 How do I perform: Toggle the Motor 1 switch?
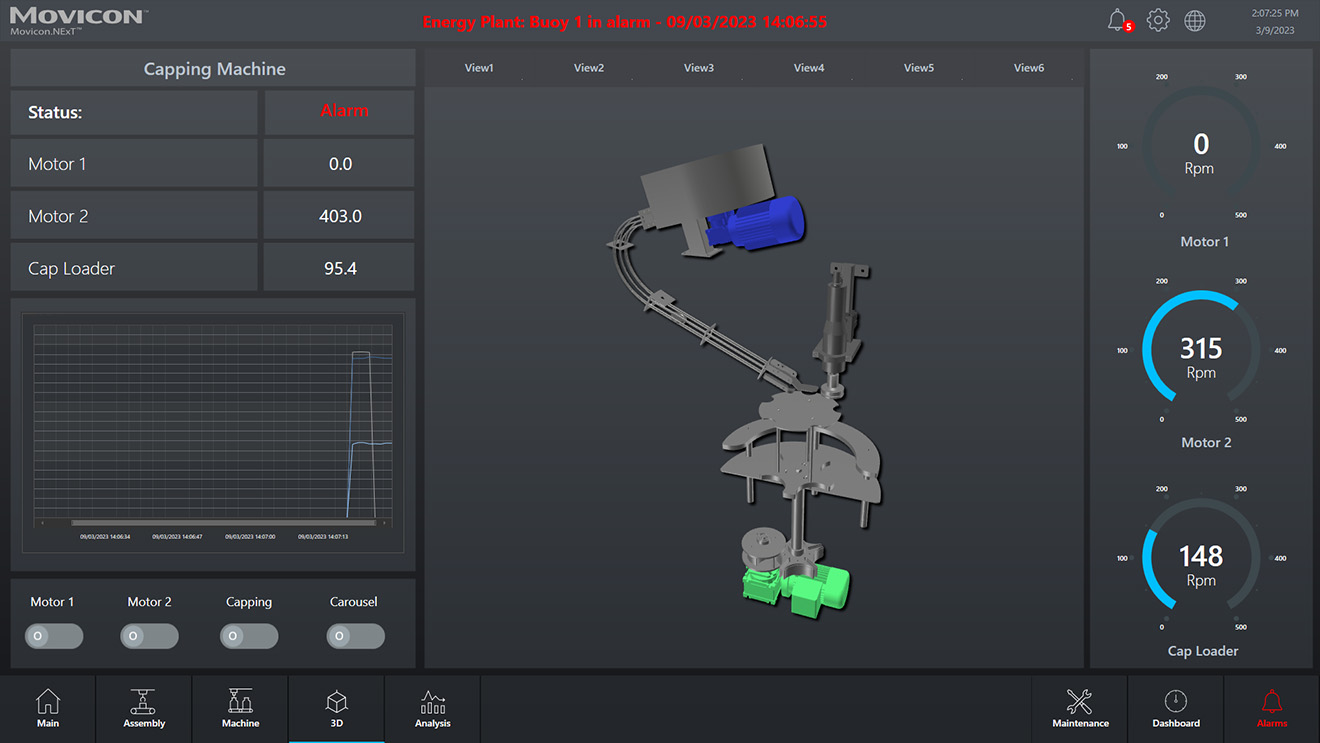(53, 636)
